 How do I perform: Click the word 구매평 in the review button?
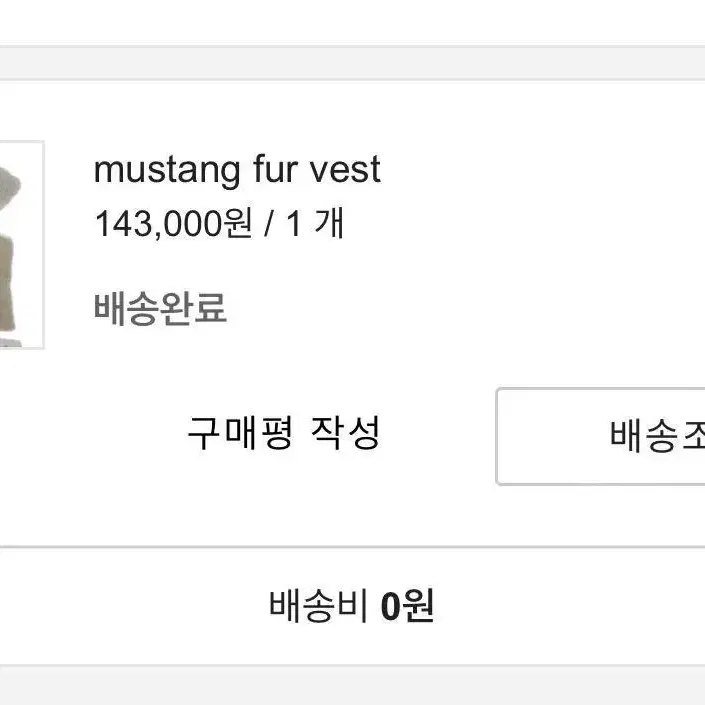pos(241,433)
